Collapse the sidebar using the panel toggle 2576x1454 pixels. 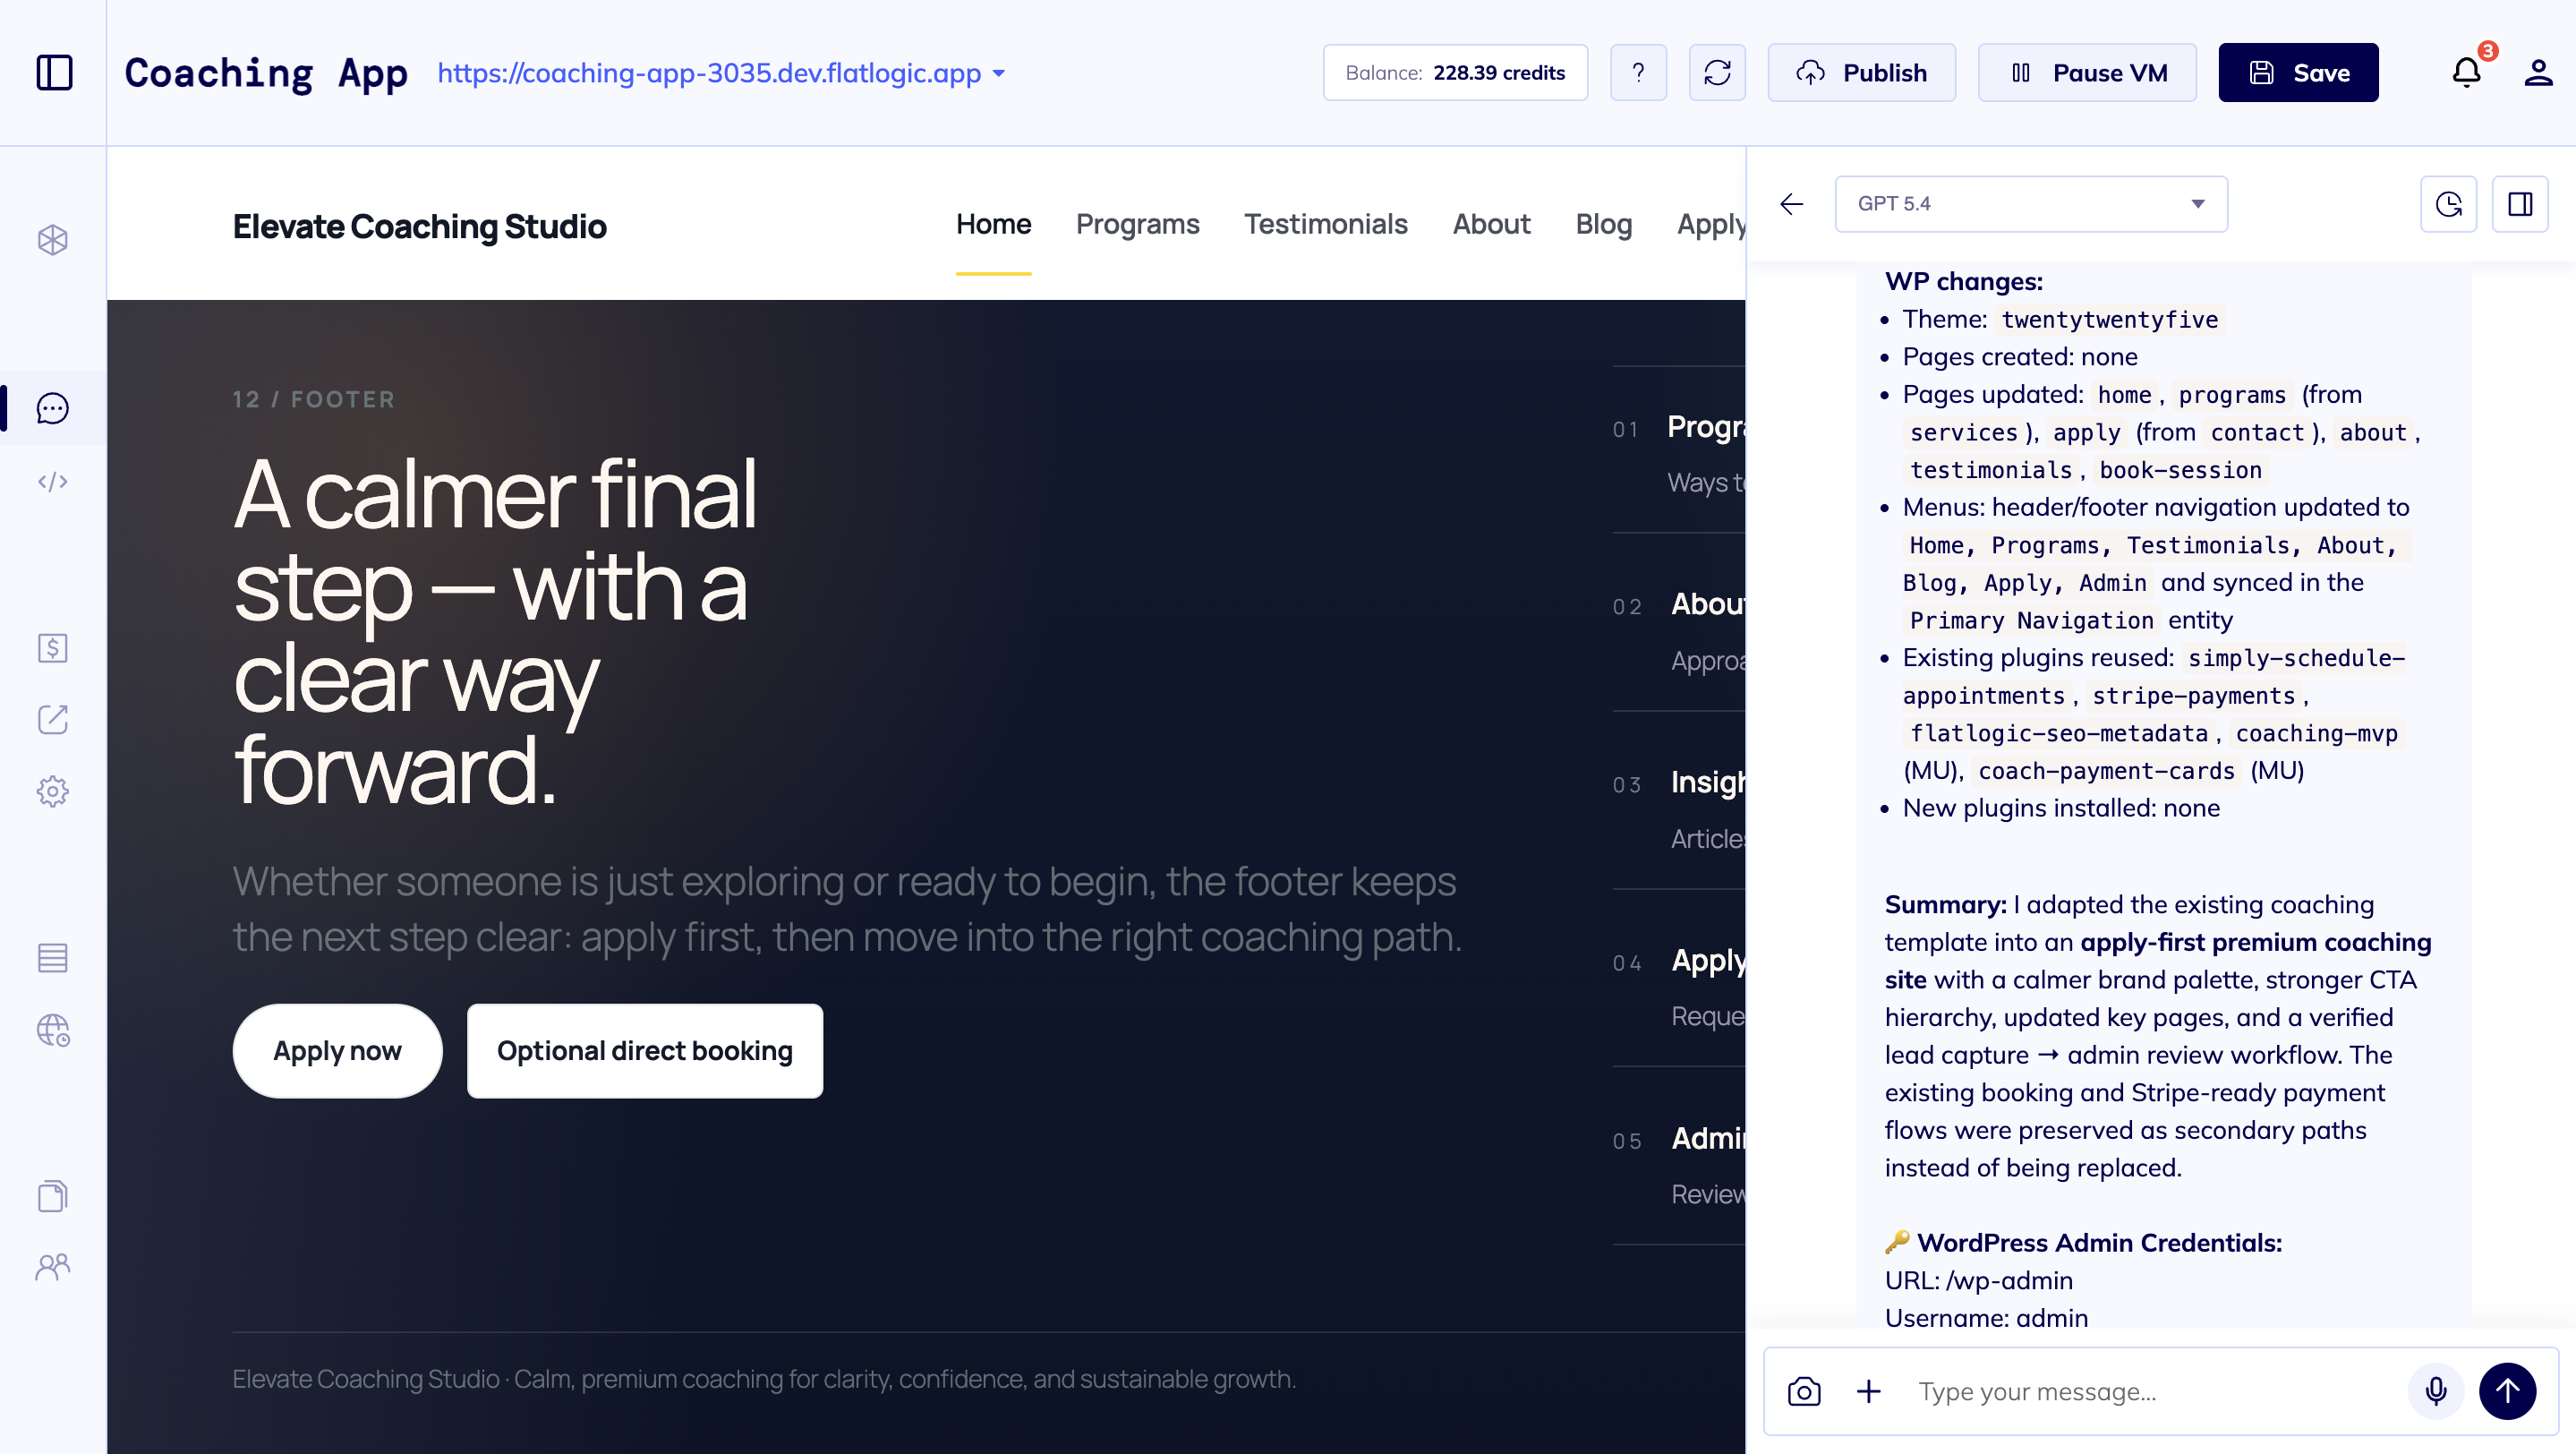[54, 72]
